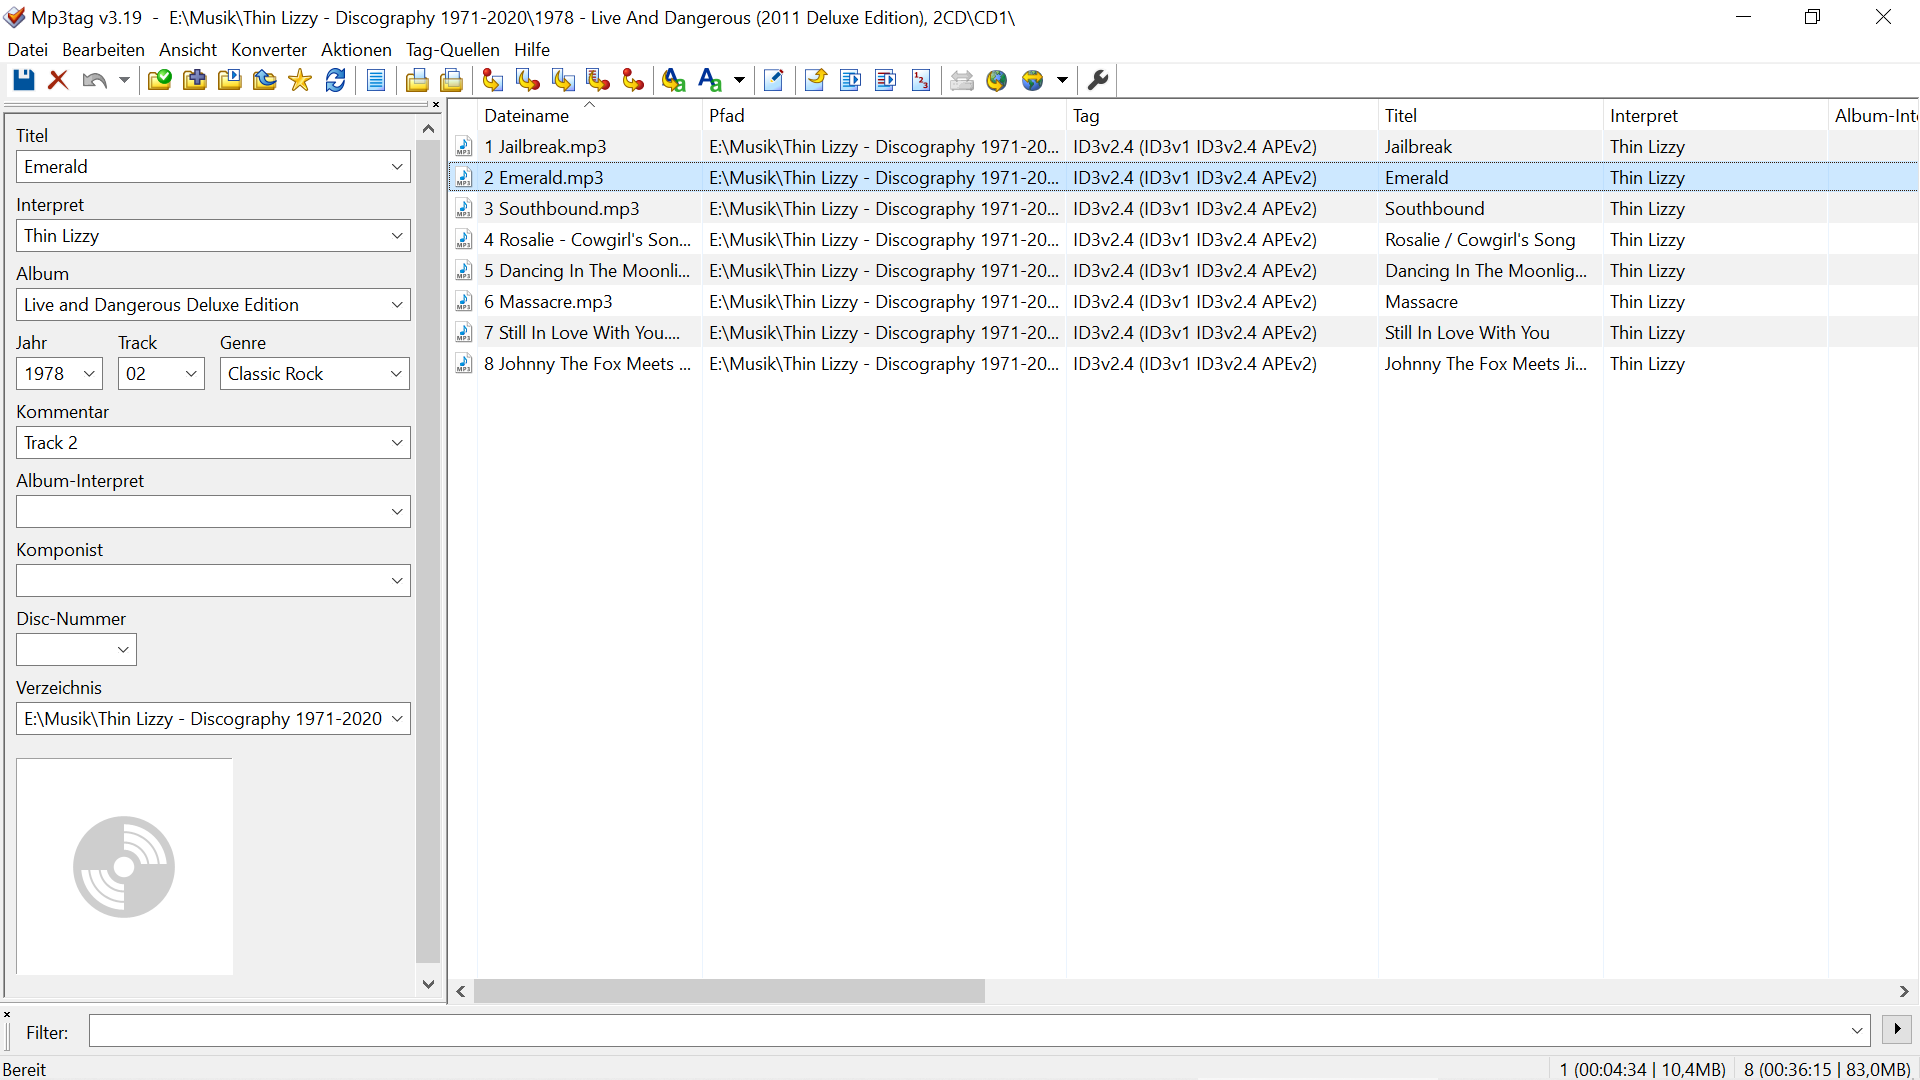Run Text file - Tag converter icon

(x=598, y=80)
